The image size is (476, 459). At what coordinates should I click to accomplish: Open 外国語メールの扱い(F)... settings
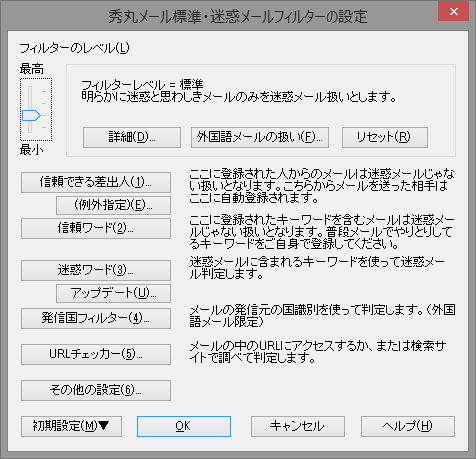pos(260,137)
